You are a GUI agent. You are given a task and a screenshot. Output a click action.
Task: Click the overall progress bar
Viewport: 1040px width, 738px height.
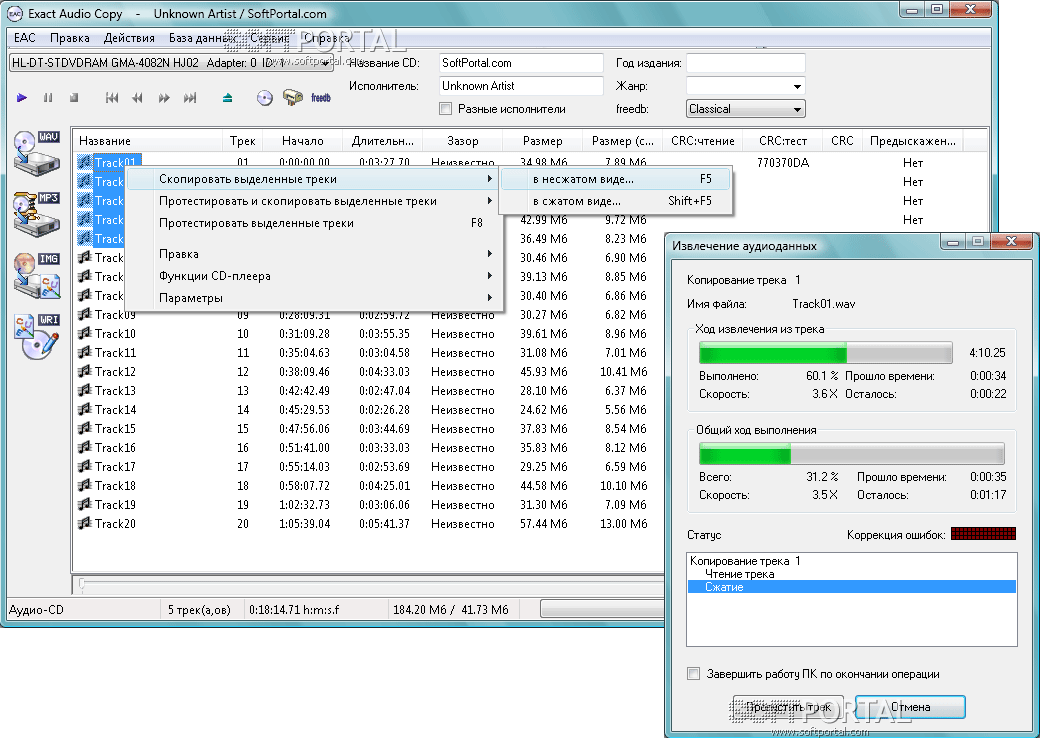pos(852,454)
